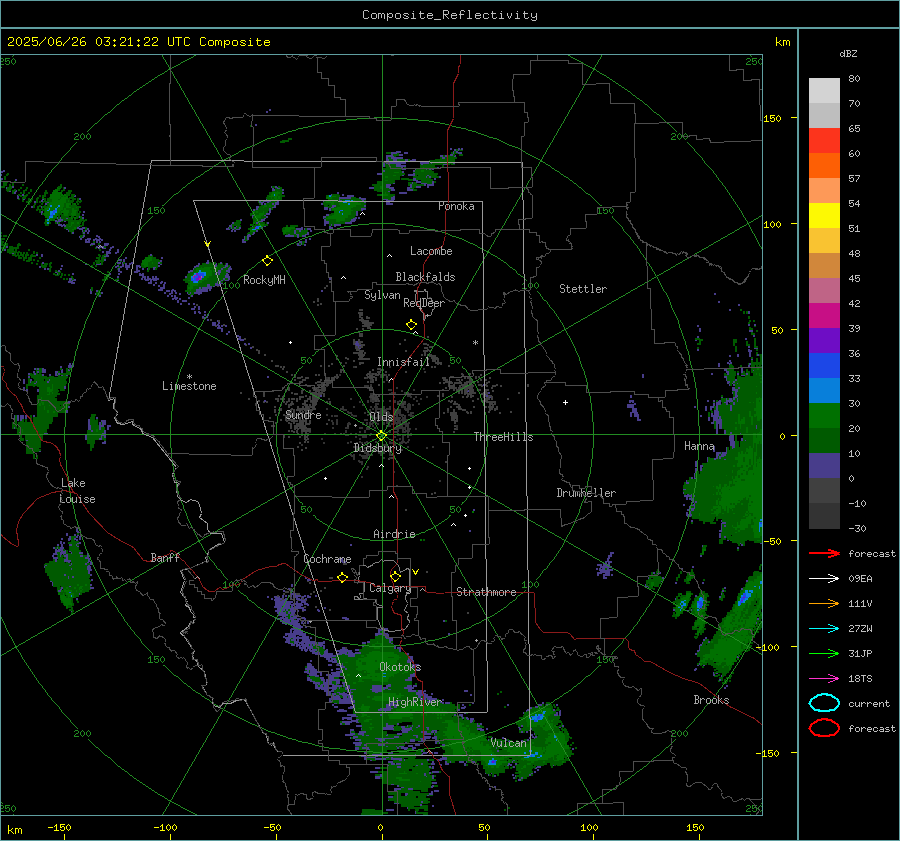The image size is (900, 841).
Task: Click the Lake Louise label
Action: point(77,491)
